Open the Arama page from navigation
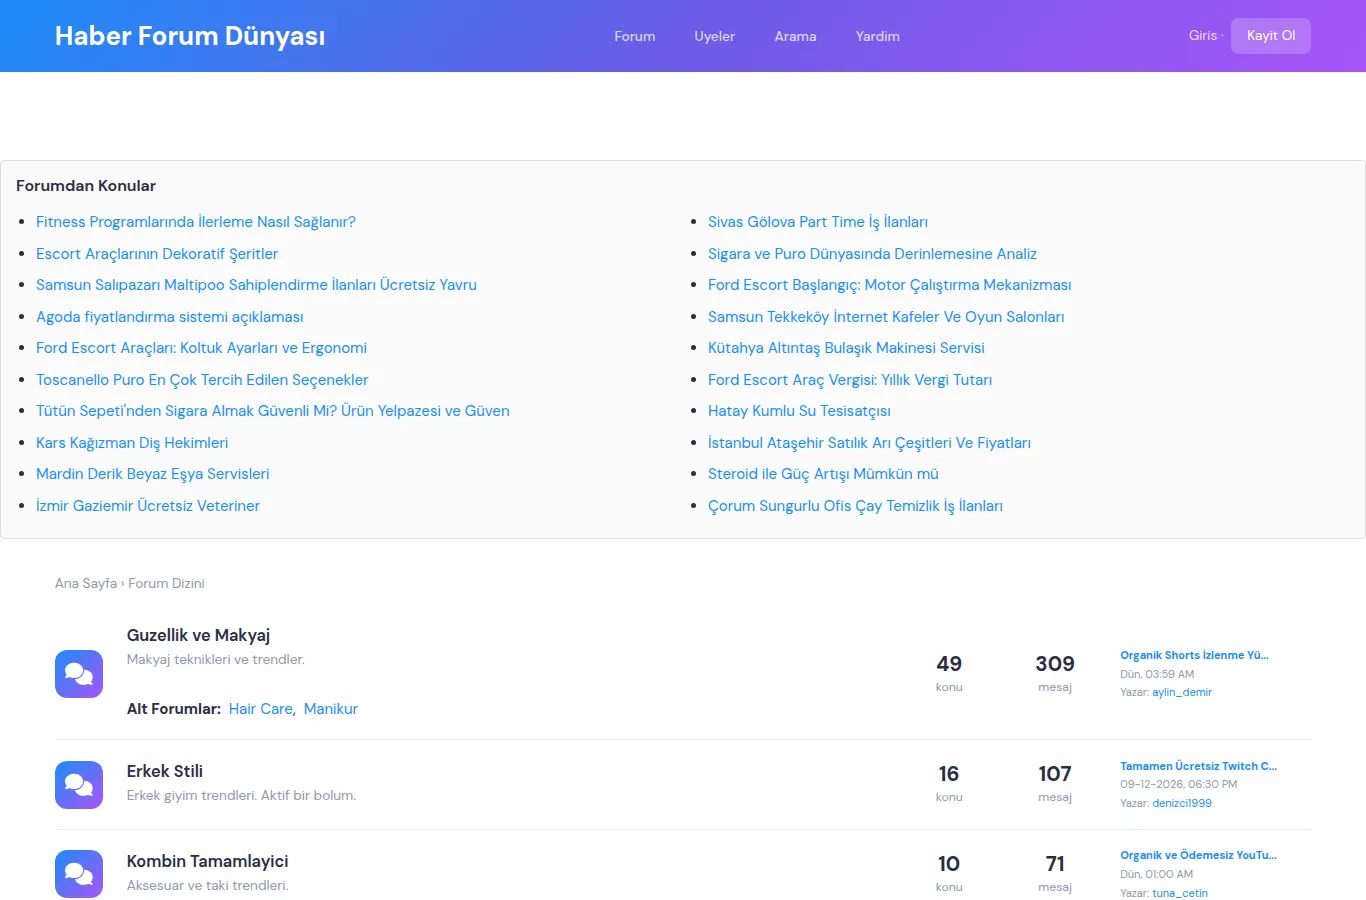 [795, 36]
